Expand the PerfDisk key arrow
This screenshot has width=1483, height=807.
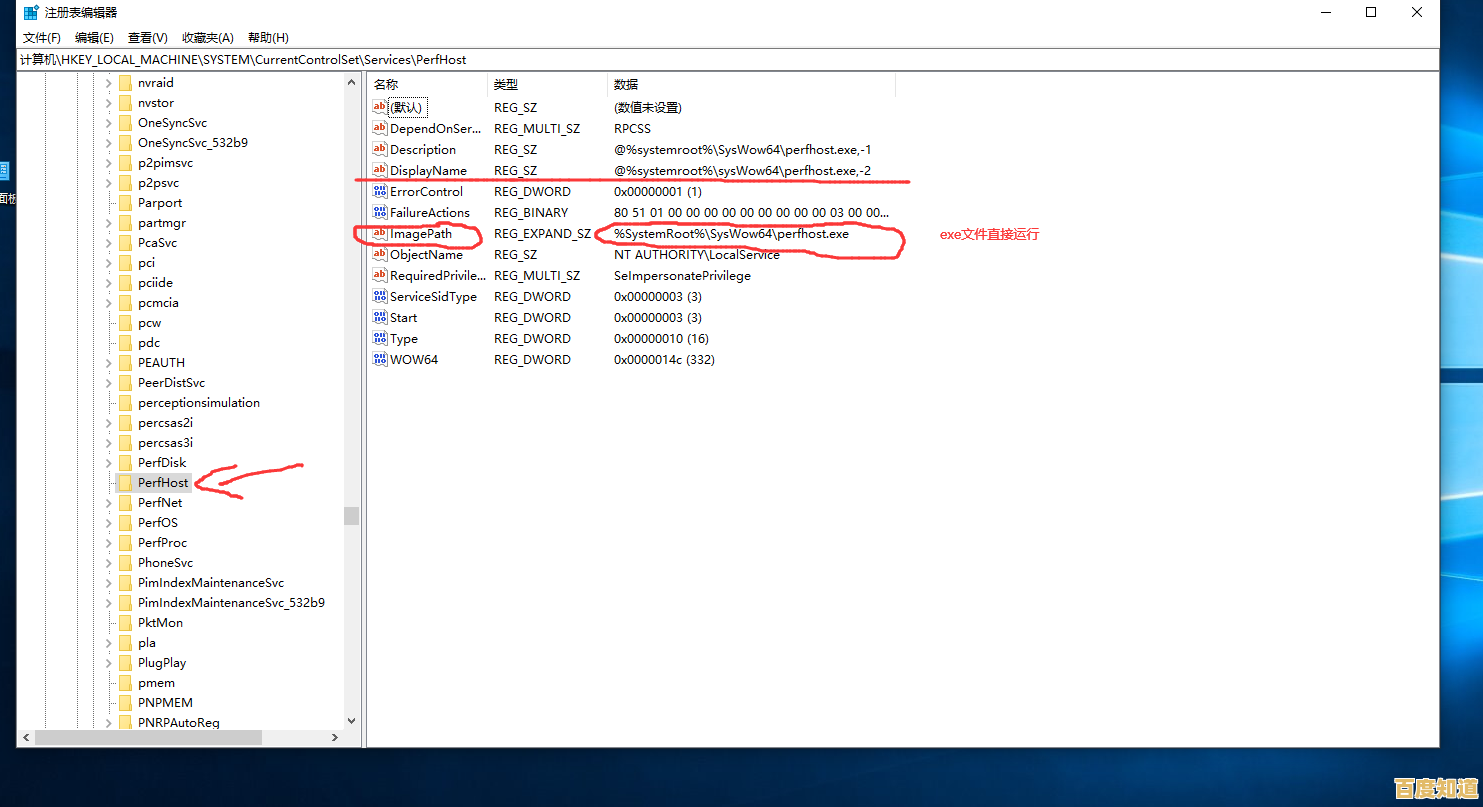pyautogui.click(x=108, y=463)
